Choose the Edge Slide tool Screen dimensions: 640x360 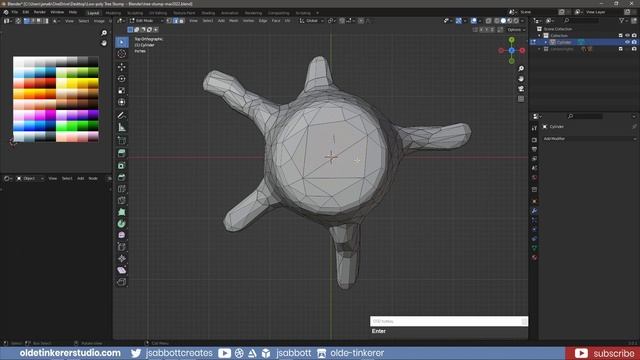click(x=122, y=247)
